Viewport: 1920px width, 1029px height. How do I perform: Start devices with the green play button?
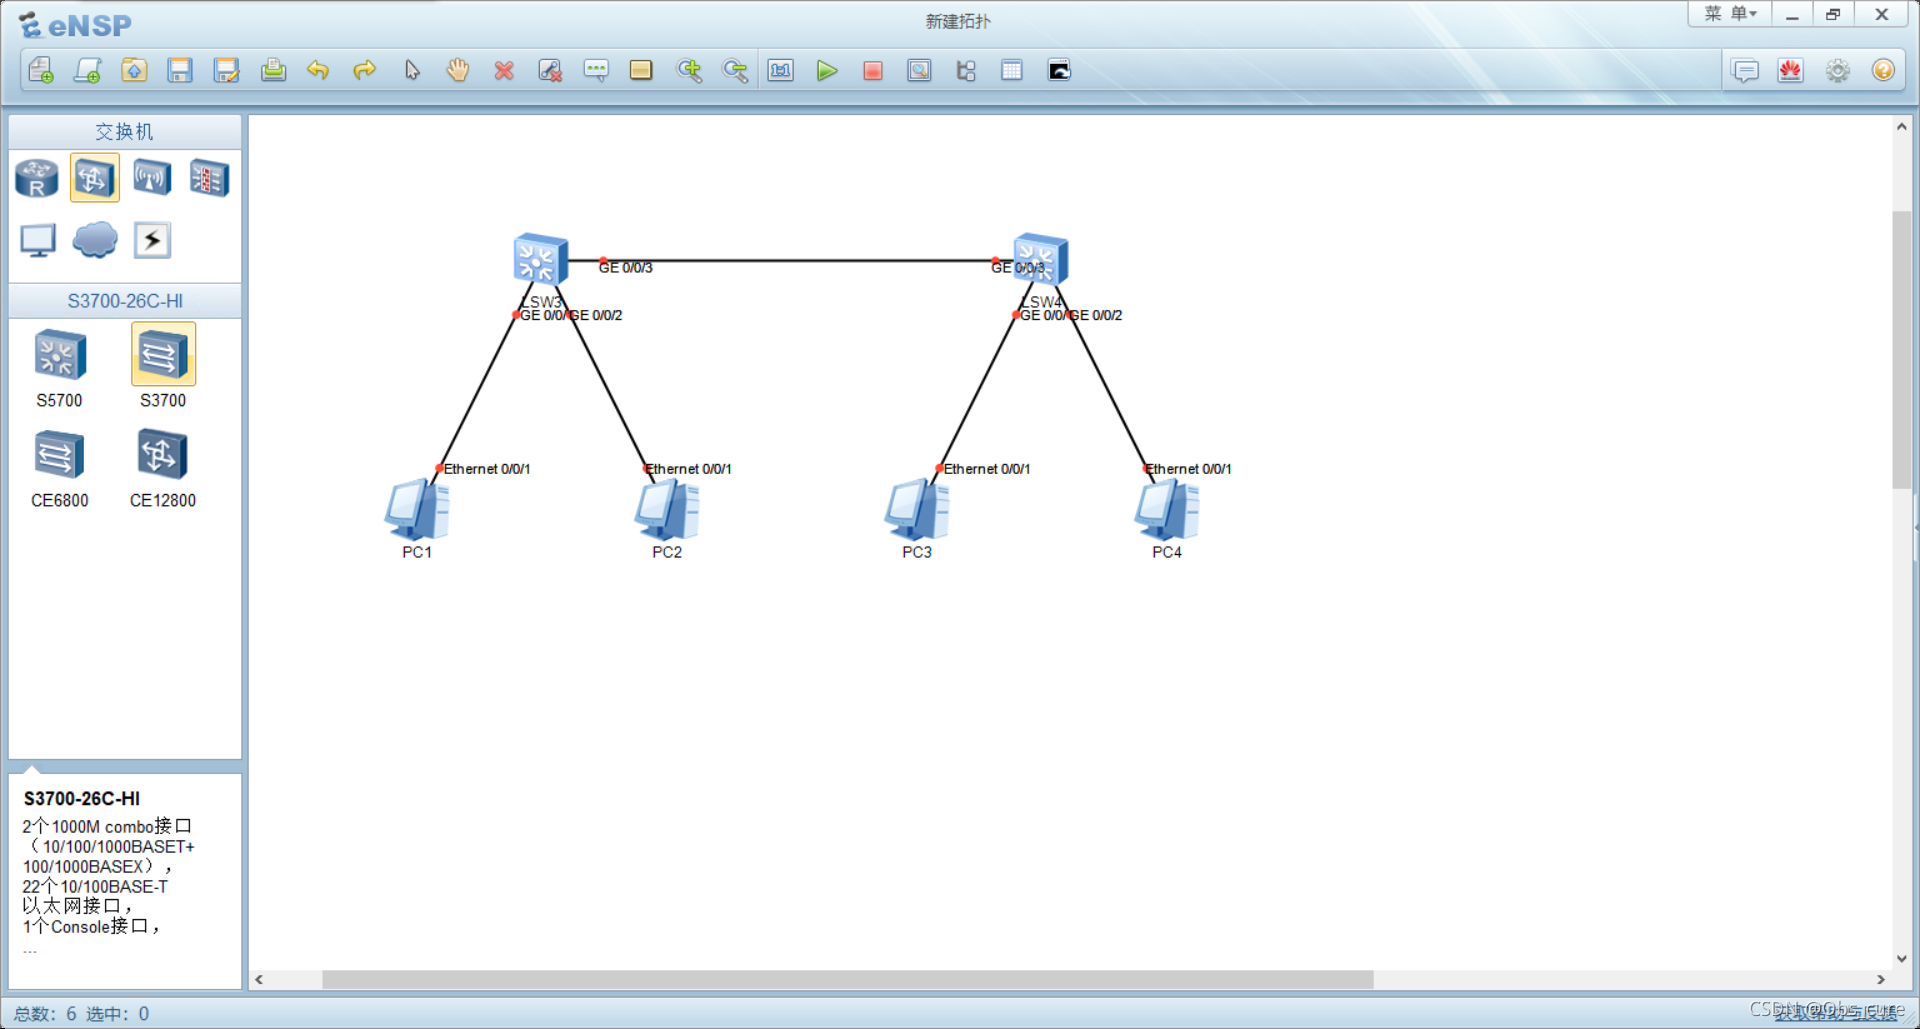(x=827, y=70)
